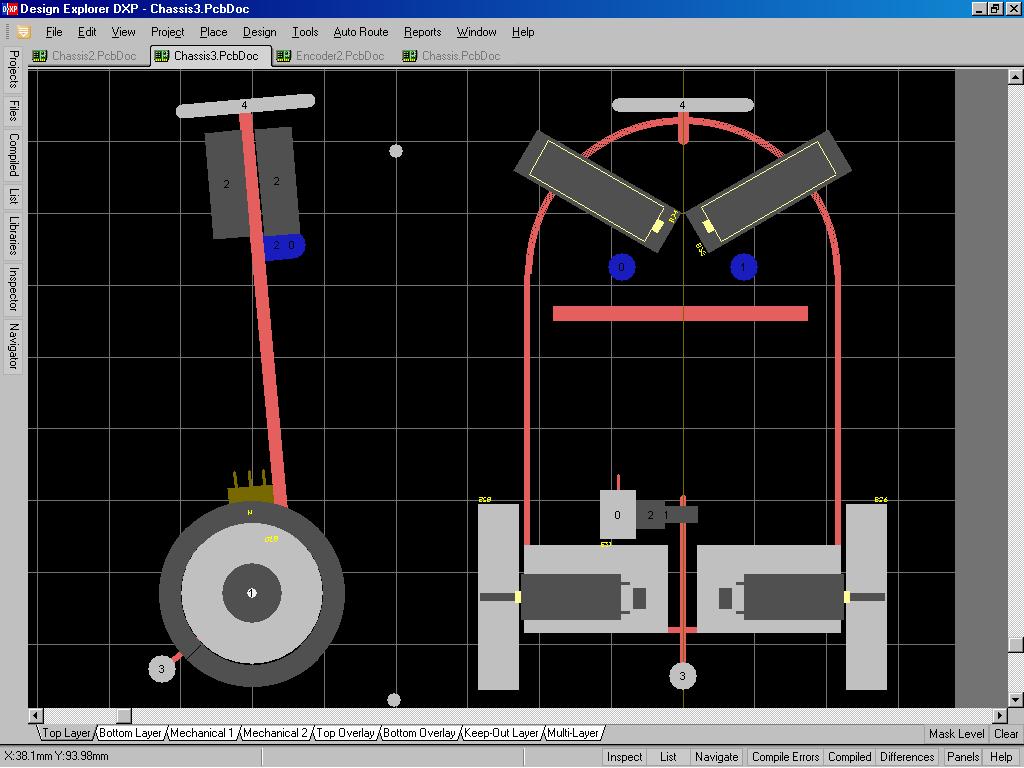This screenshot has width=1024, height=768.
Task: Click the wheel hub center pad
Action: [x=252, y=593]
